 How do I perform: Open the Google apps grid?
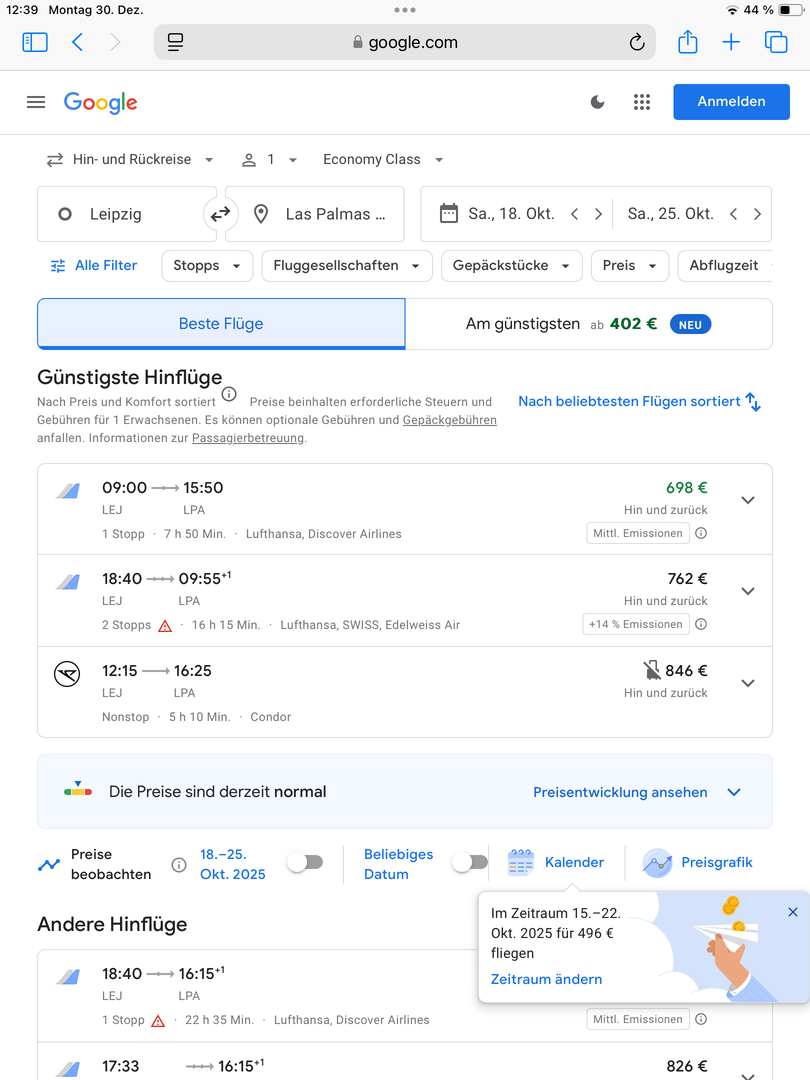click(642, 102)
